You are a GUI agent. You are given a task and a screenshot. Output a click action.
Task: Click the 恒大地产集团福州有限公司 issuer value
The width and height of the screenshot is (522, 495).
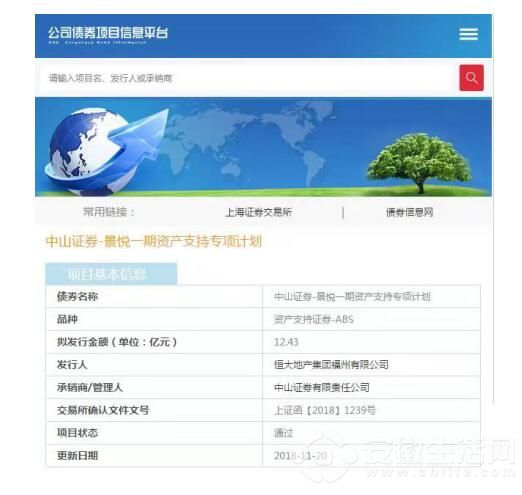tap(331, 365)
